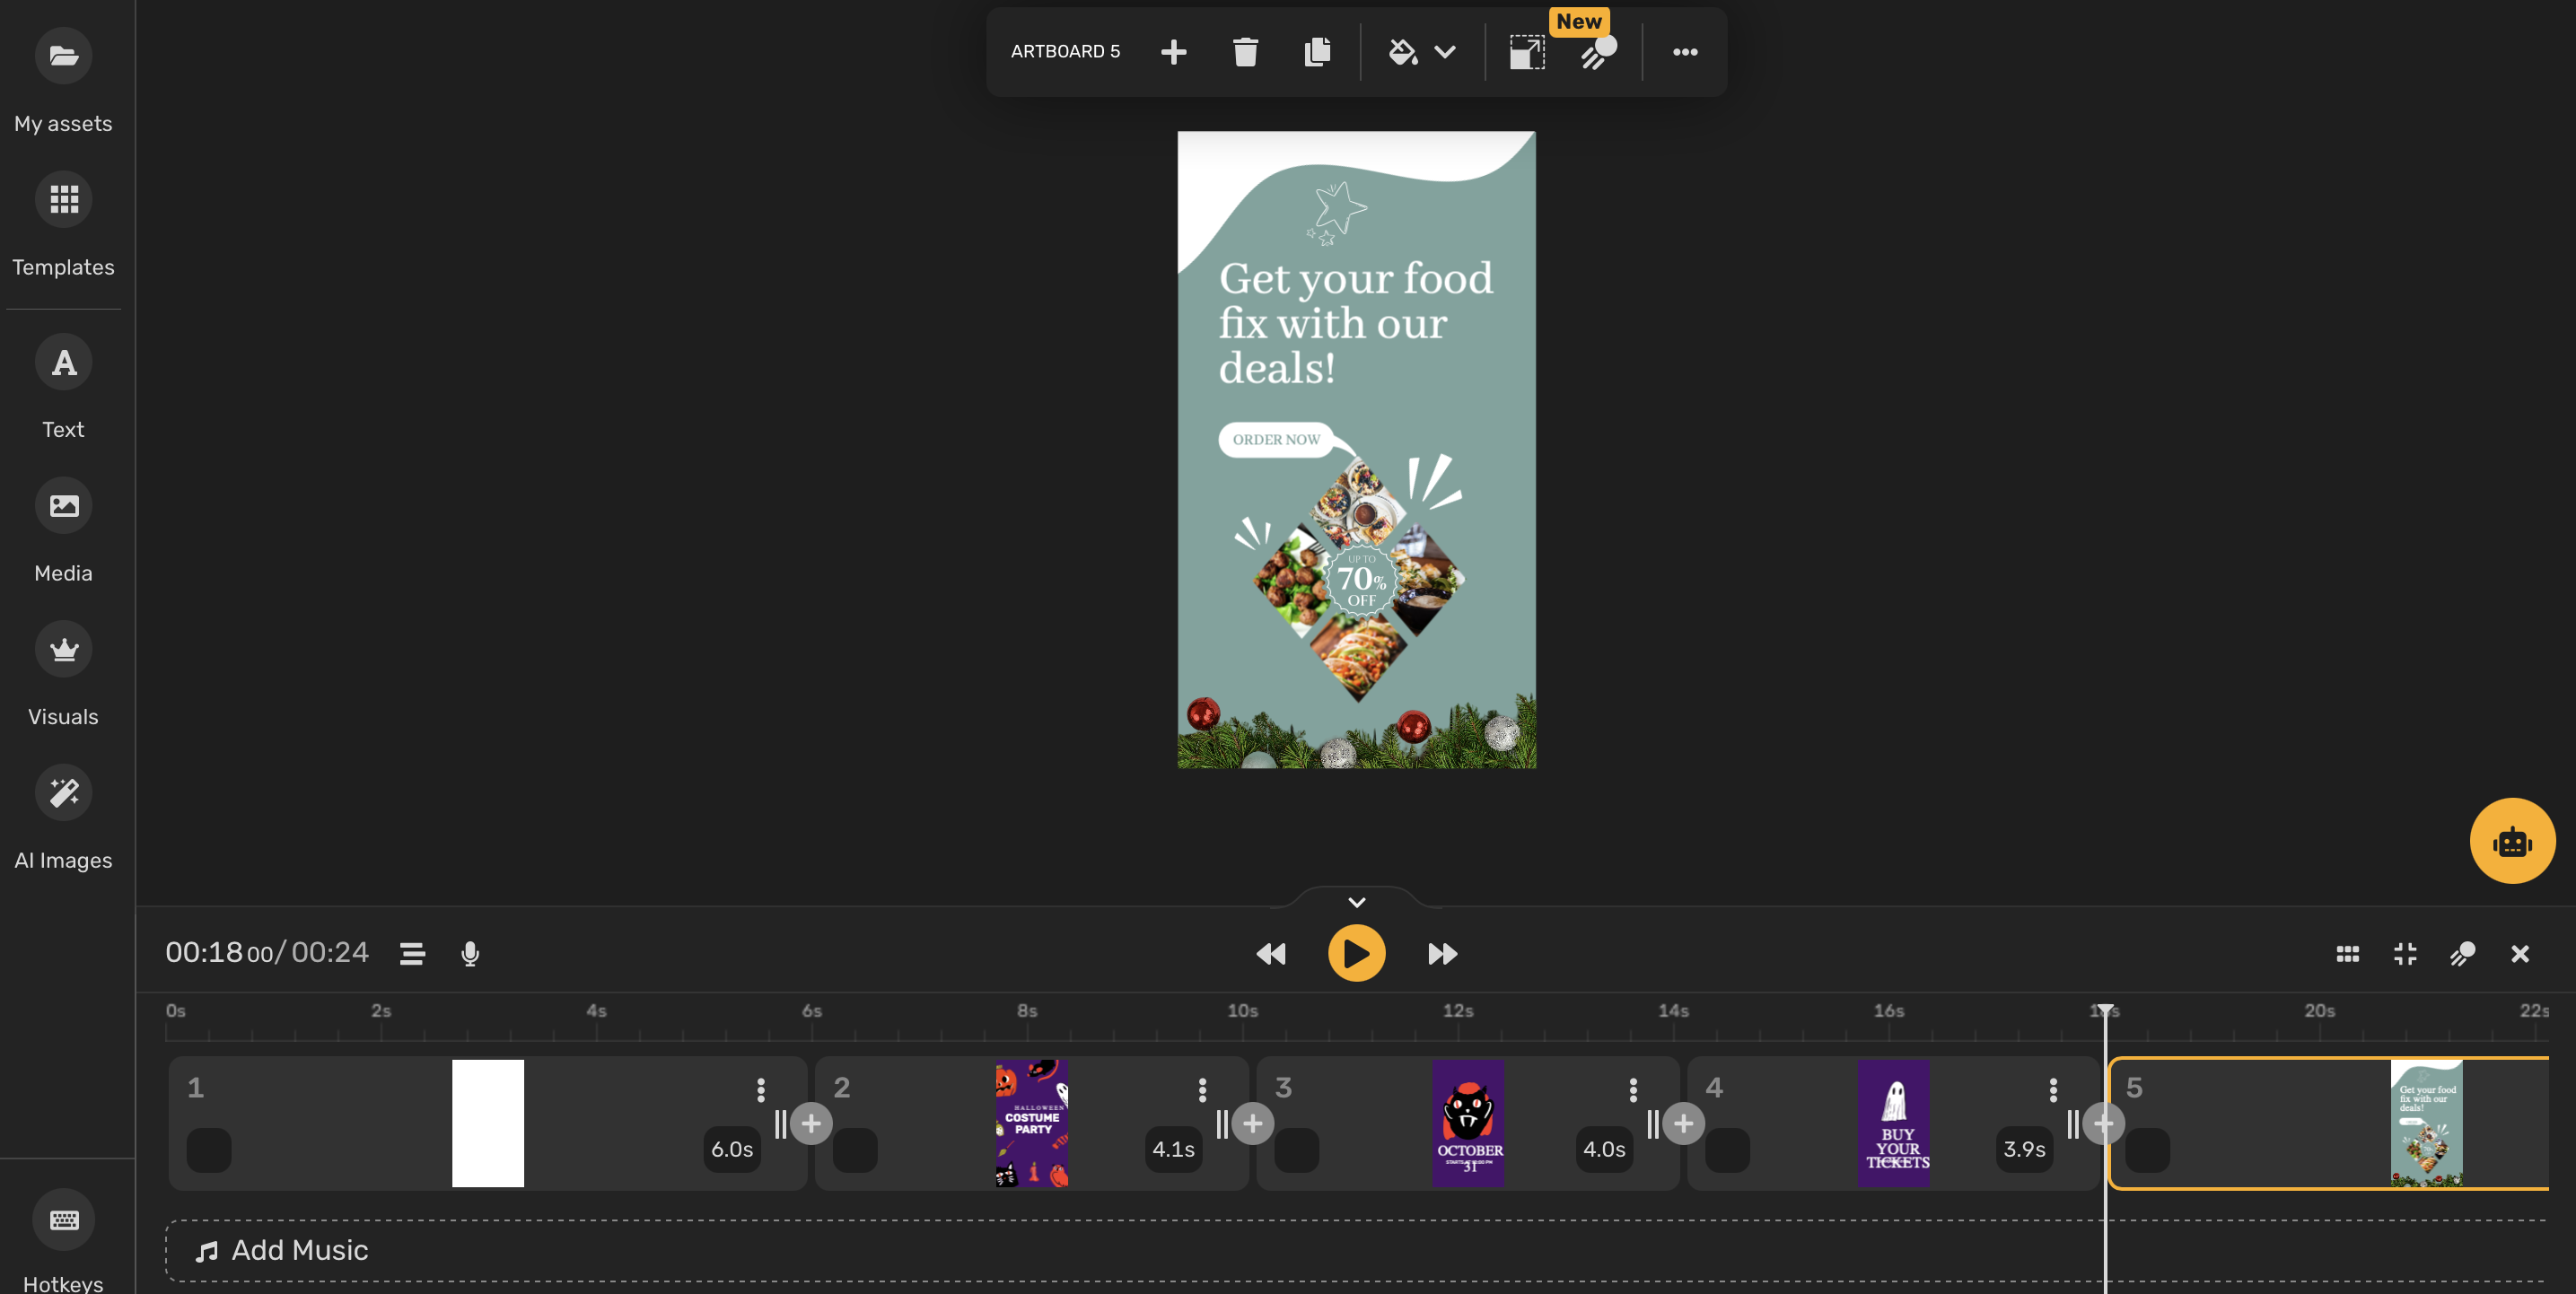Open the yellow AI assistant bot
Screen dimensions: 2576x1294
(x=2512, y=840)
